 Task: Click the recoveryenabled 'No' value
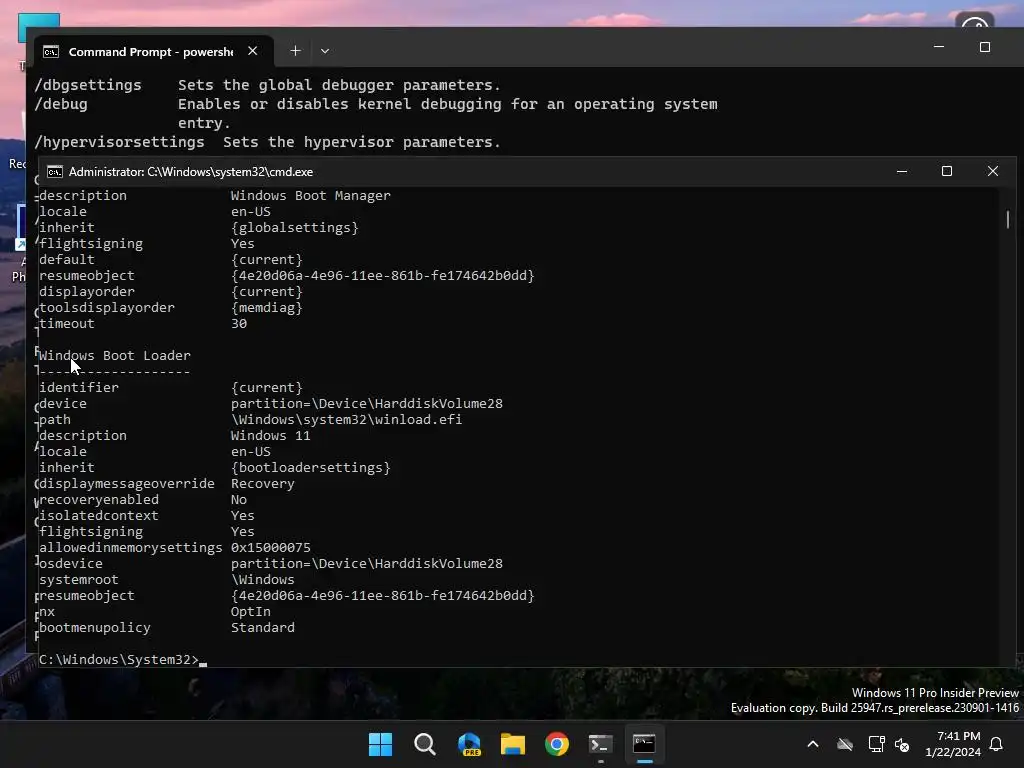[239, 500]
